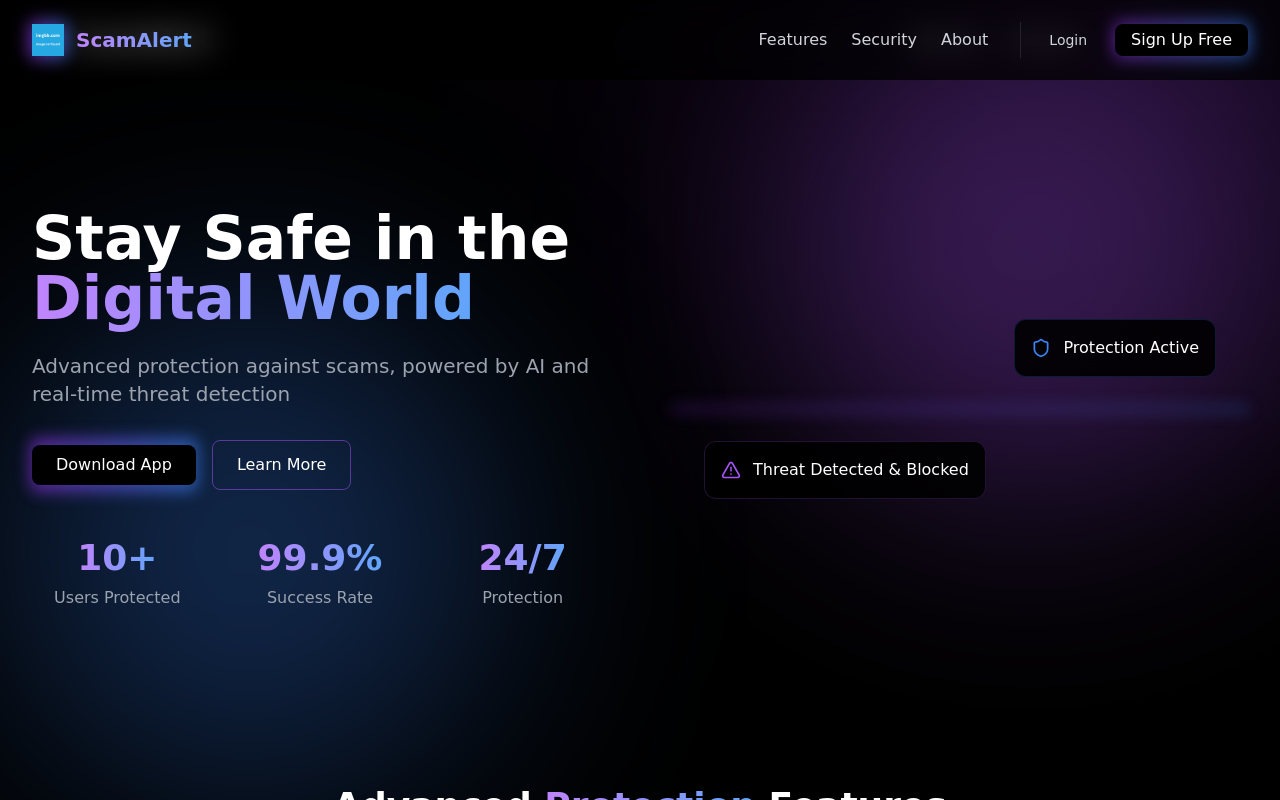
Task: Click the Protection Active badge text
Action: 1131,348
